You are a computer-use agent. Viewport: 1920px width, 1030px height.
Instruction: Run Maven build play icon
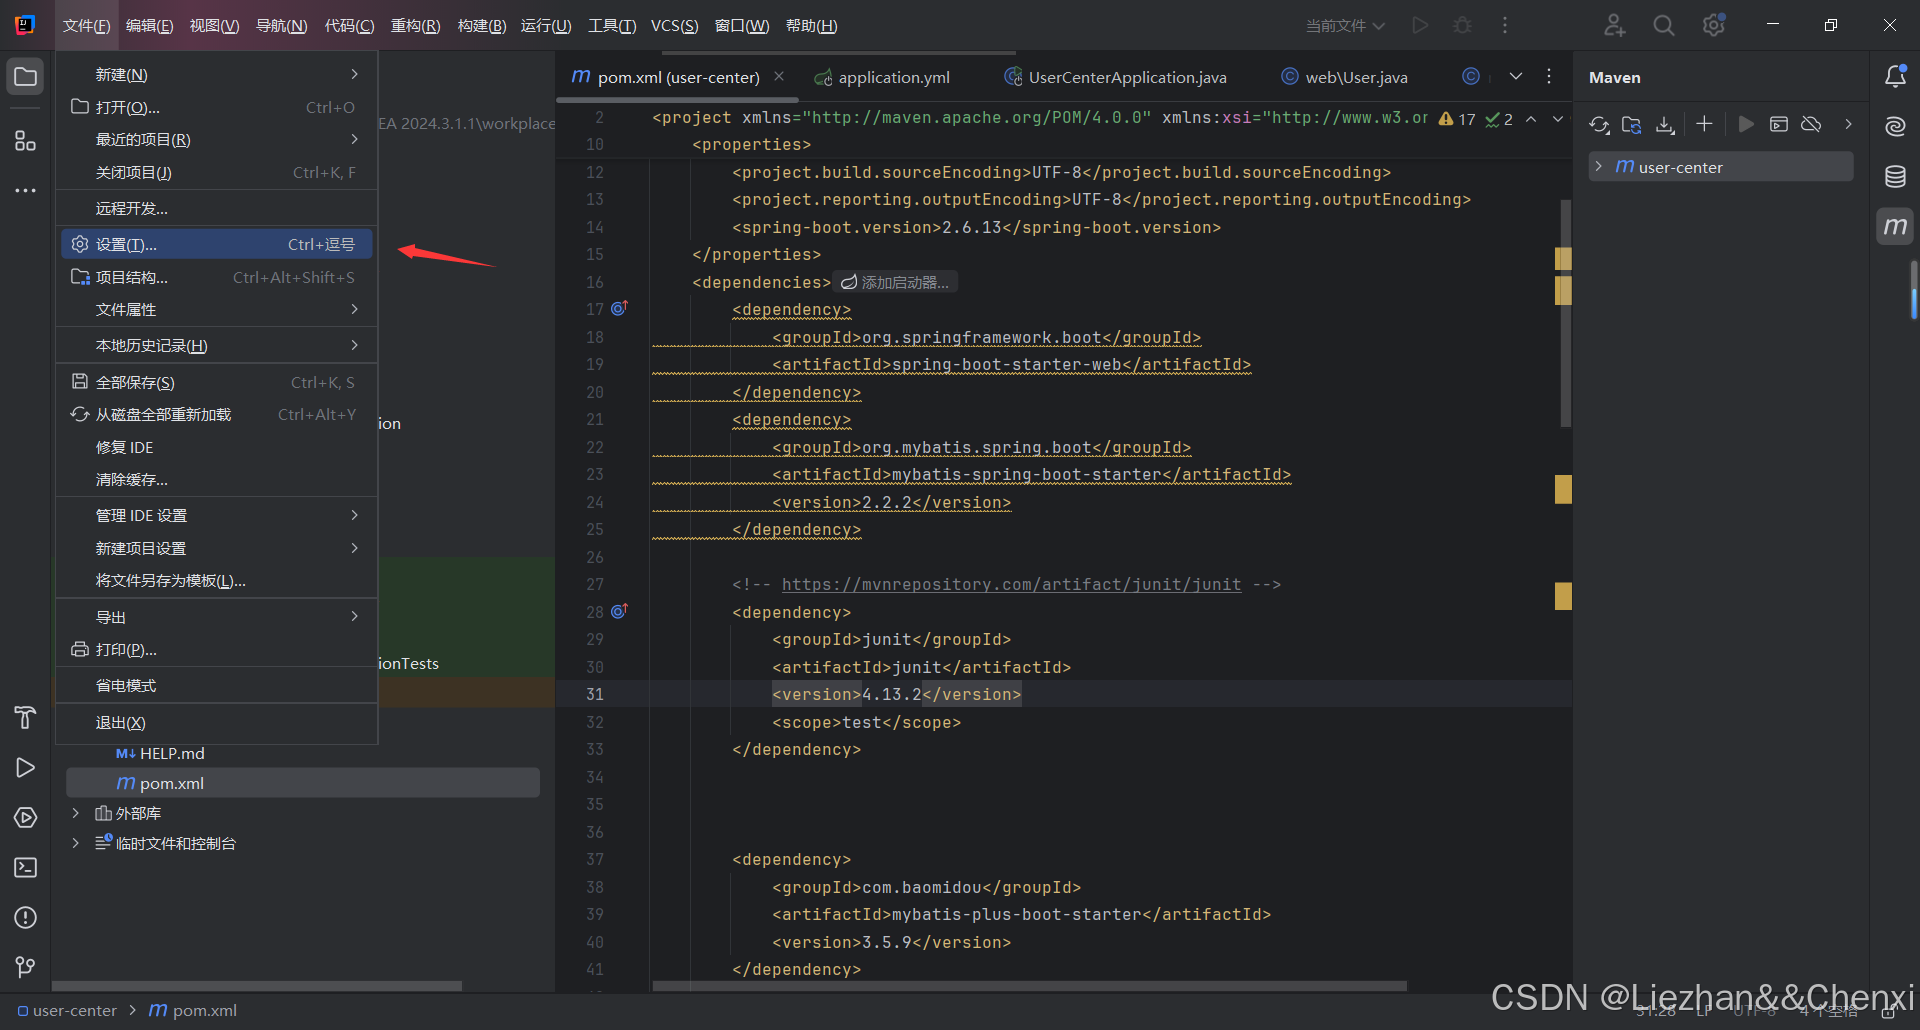(x=1746, y=124)
